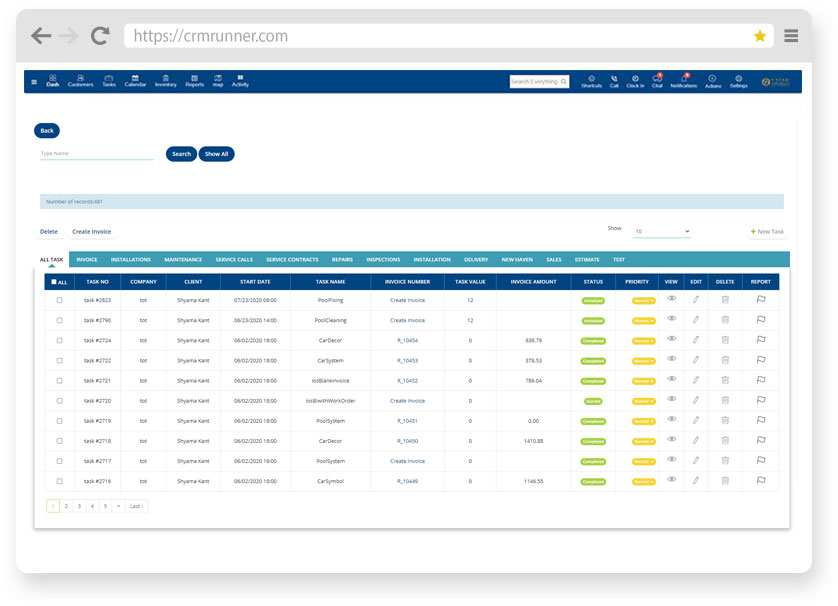Viewport: 838px width, 606px height.
Task: Click the Show All button
Action: [x=216, y=154]
